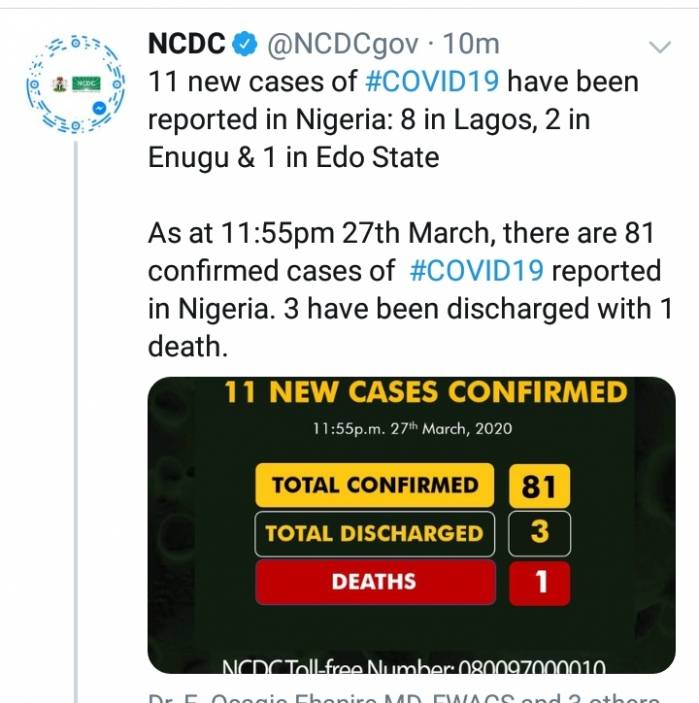Click the 10m tweet timestamp
The width and height of the screenshot is (699, 703).
[471, 44]
